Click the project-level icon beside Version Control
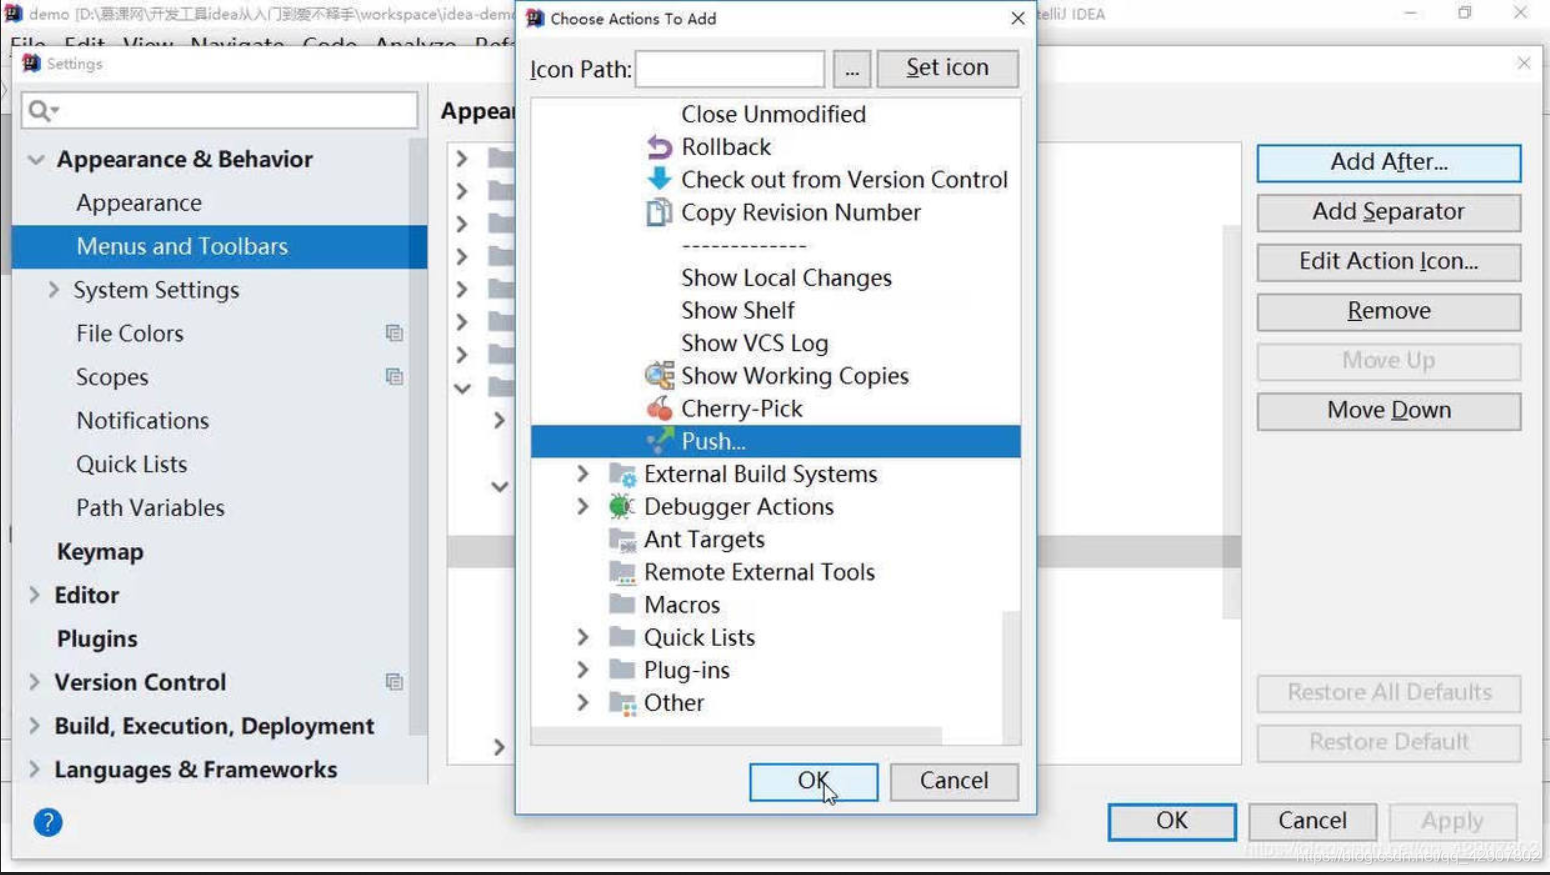The height and width of the screenshot is (875, 1550). [x=394, y=682]
